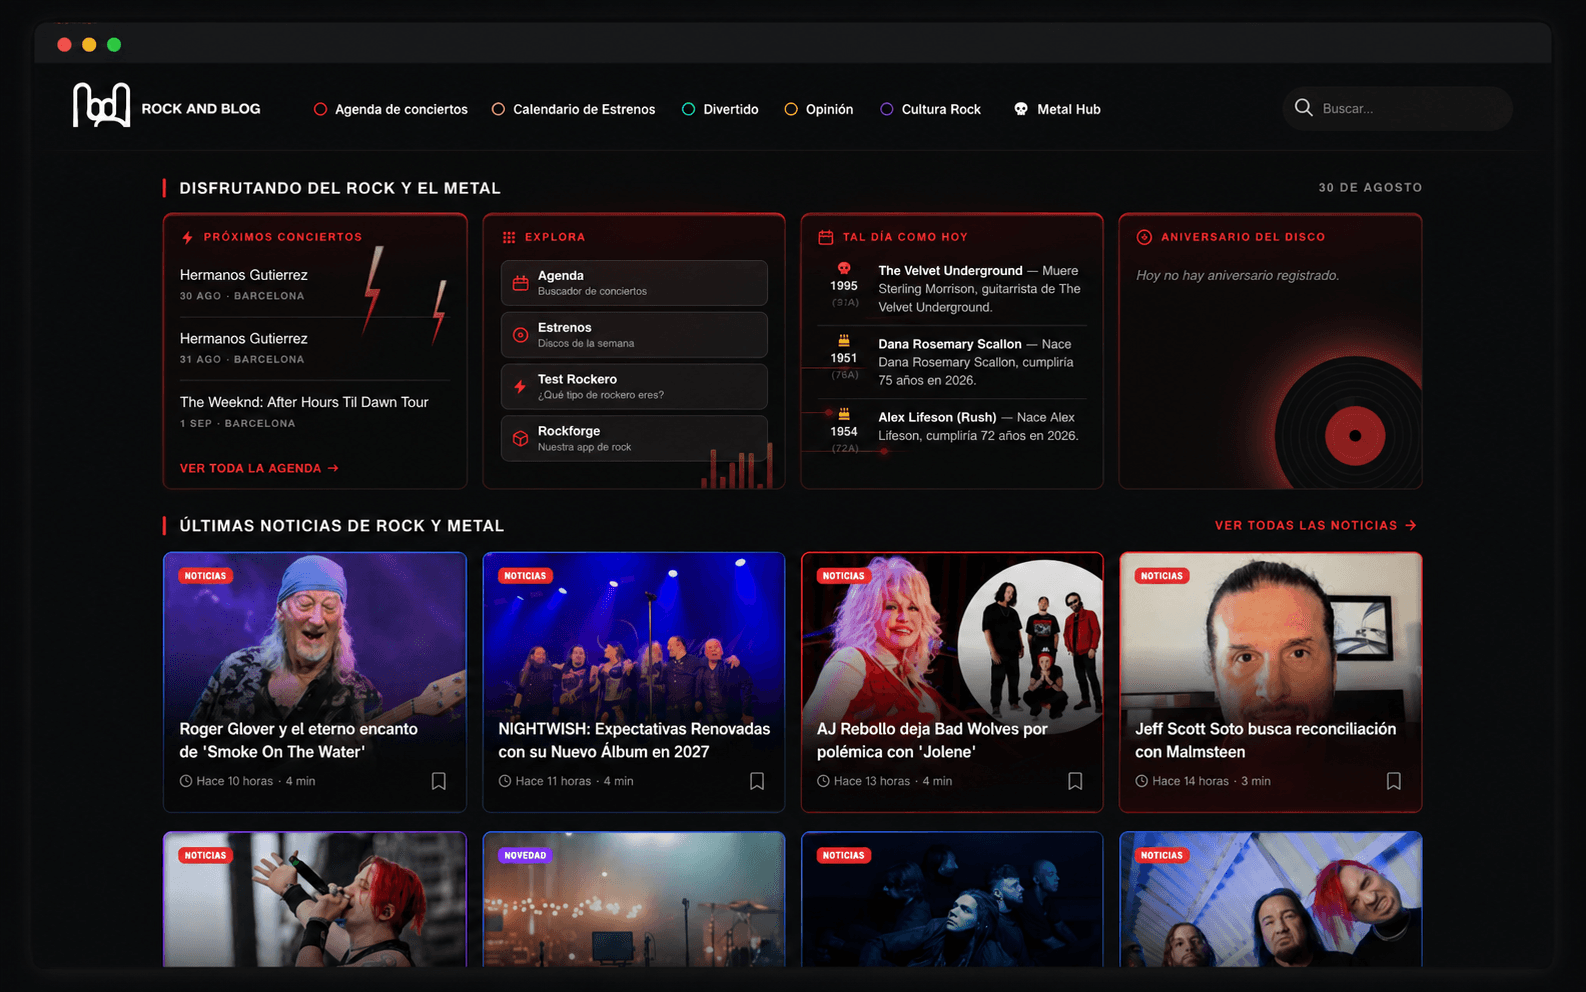Click the Metal Hub skull icon
This screenshot has height=992, width=1586.
(1021, 109)
